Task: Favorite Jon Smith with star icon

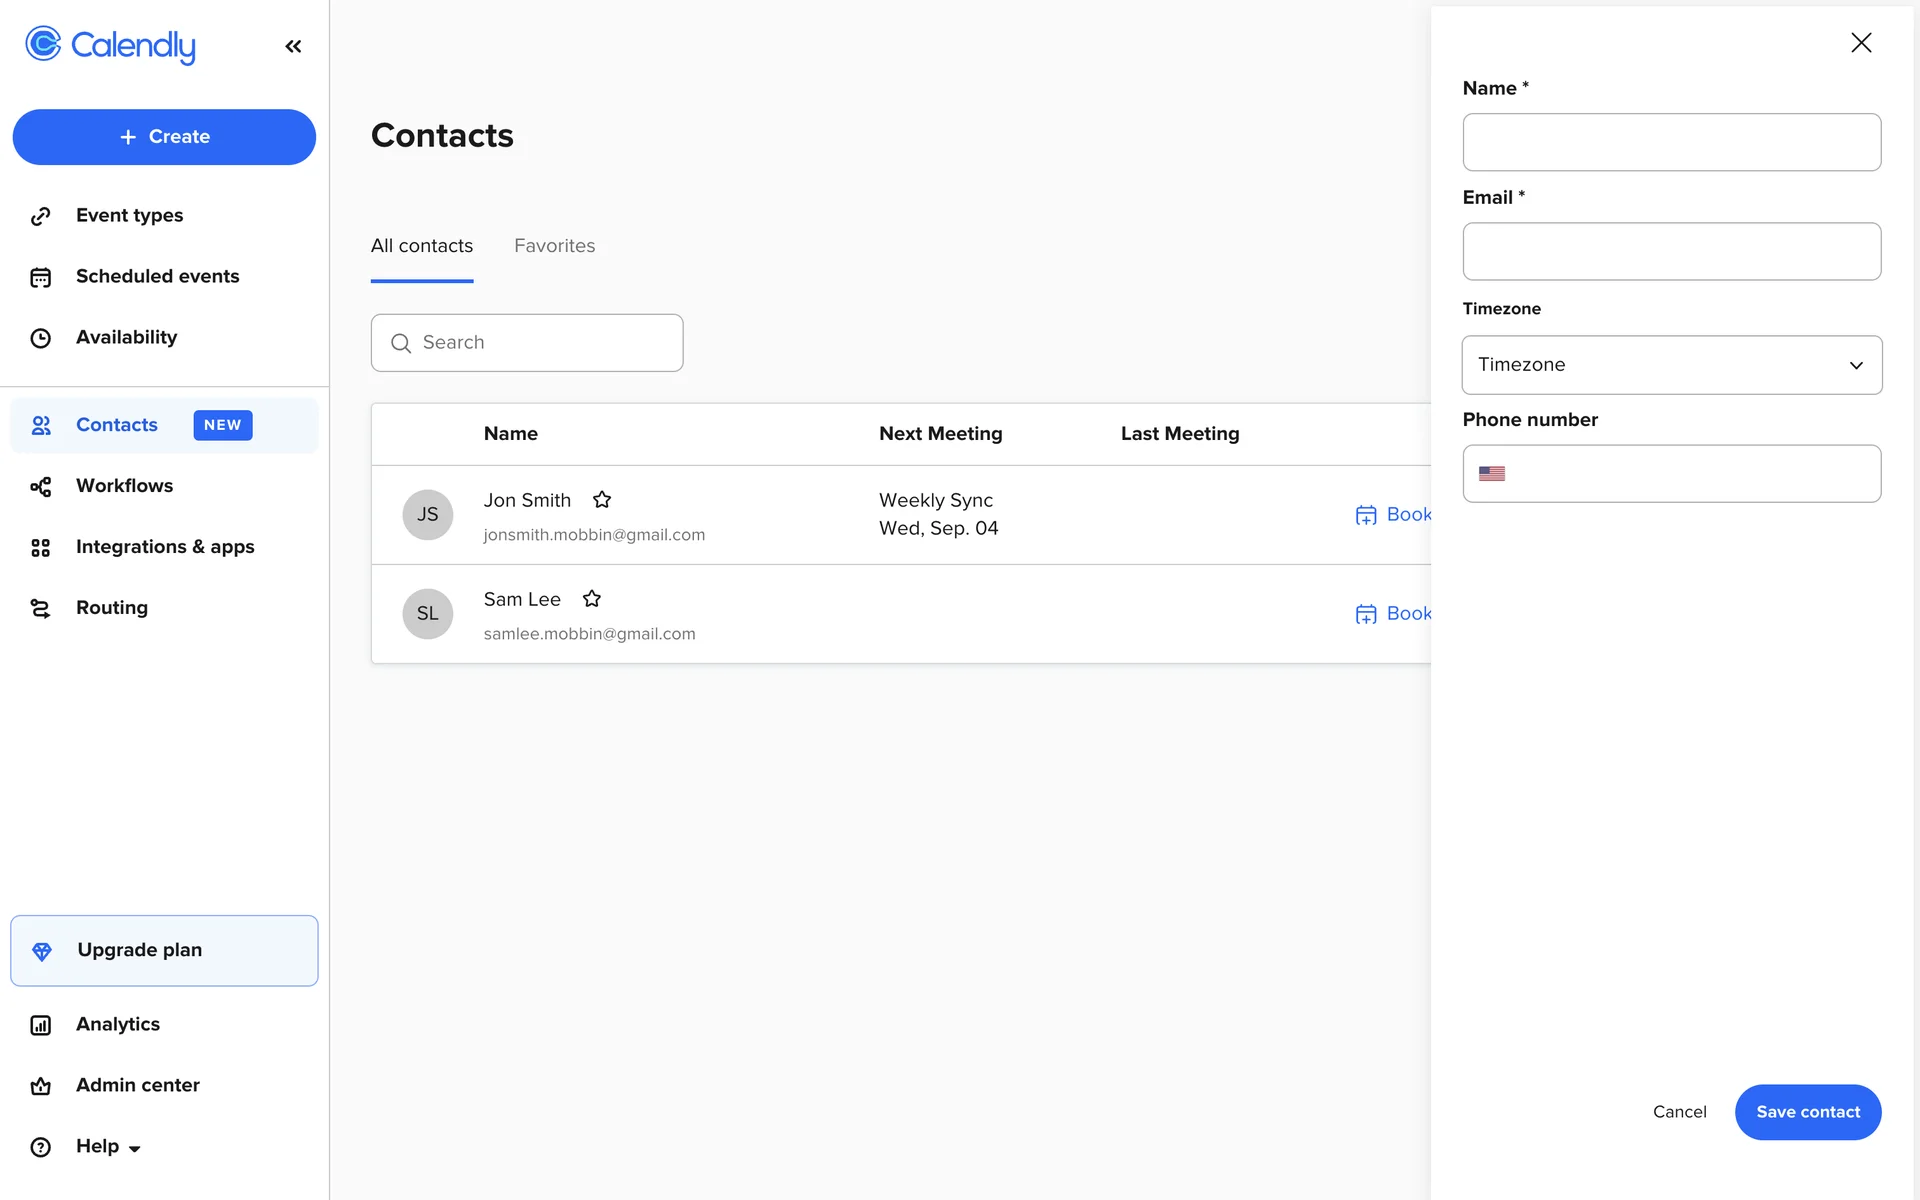Action: 602,500
